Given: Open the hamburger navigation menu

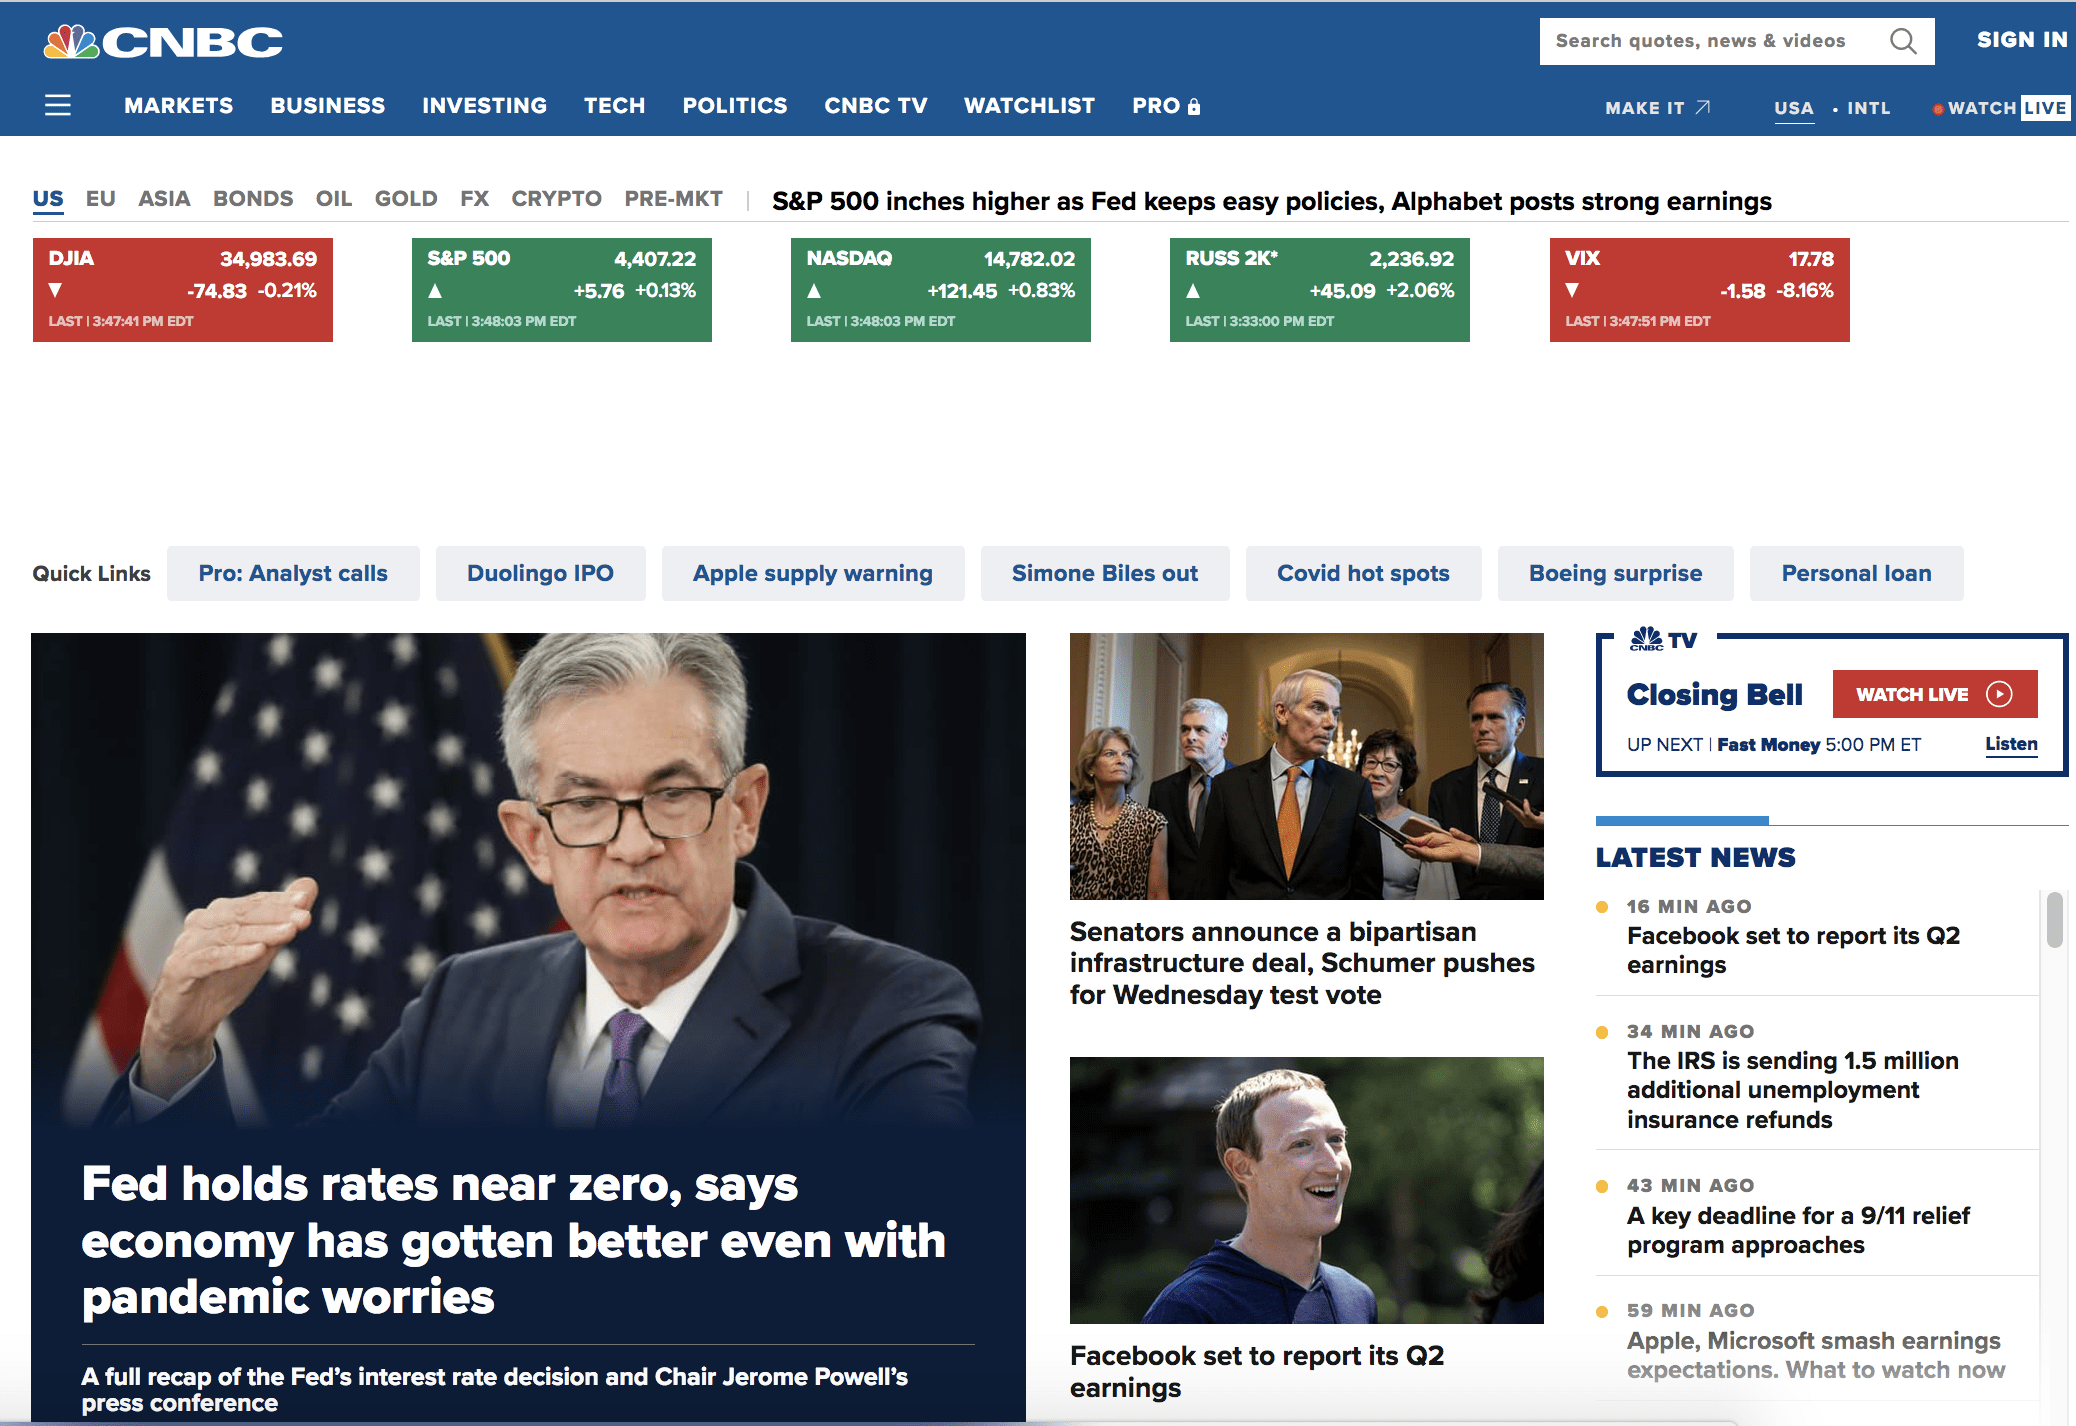Looking at the screenshot, I should pyautogui.click(x=58, y=105).
